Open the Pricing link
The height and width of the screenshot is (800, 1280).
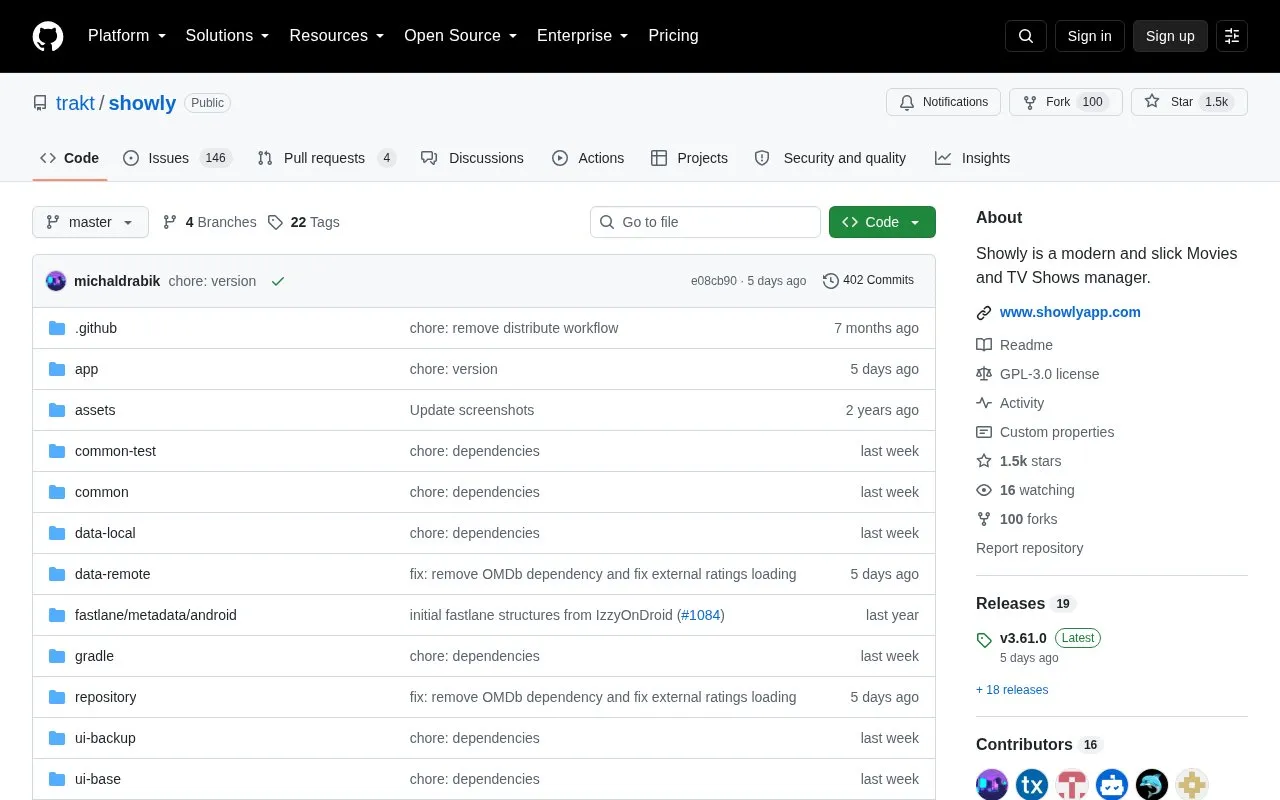pyautogui.click(x=673, y=36)
